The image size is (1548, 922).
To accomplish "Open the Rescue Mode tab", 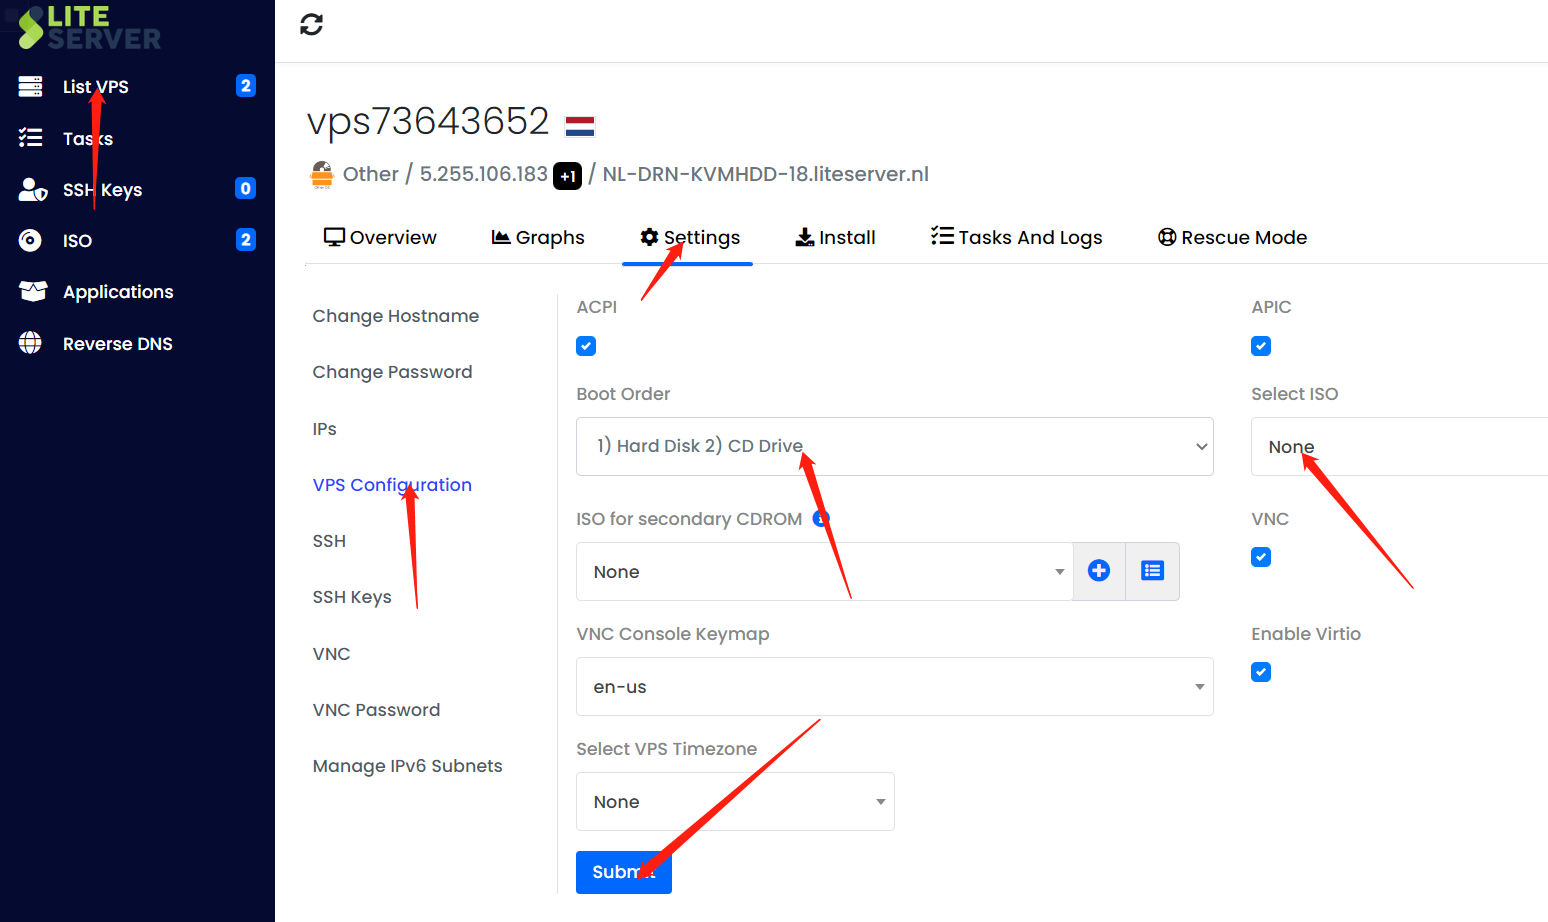I will (x=1232, y=237).
